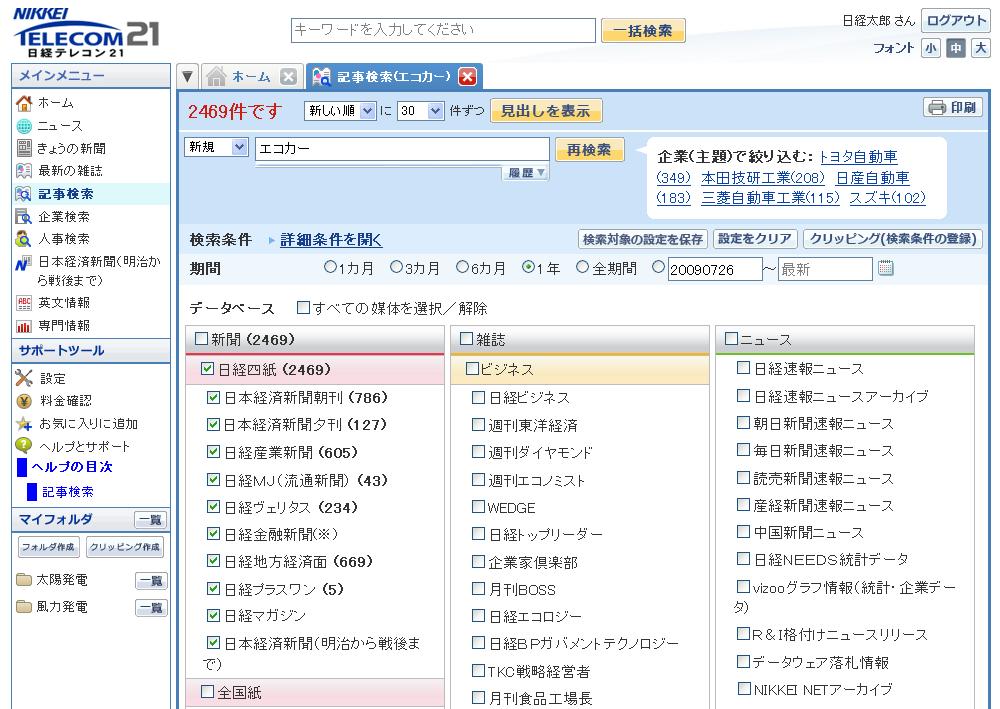Click クリッピング作成 button
Screen dimensions: 1000x709
click(124, 547)
